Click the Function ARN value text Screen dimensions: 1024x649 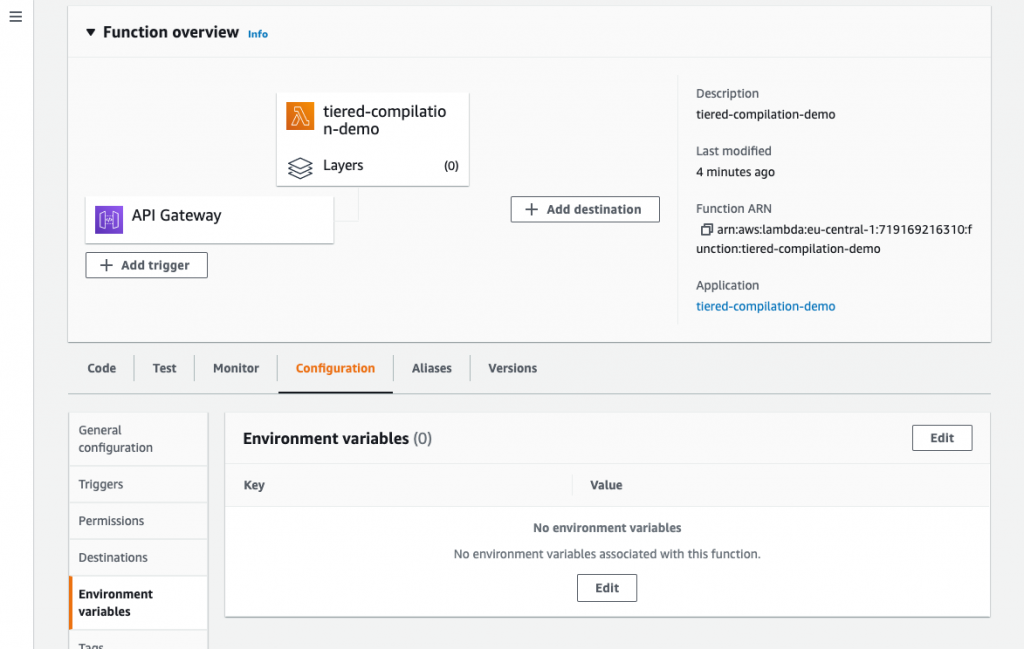pos(834,239)
